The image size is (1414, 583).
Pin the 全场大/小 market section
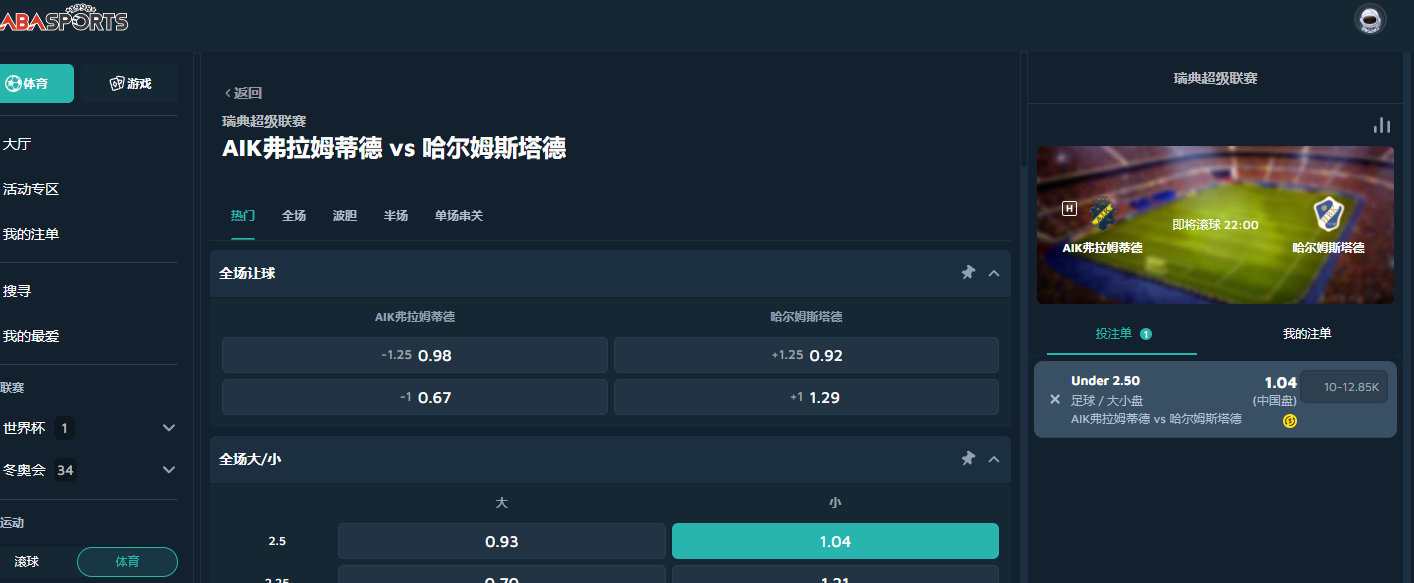point(967,459)
